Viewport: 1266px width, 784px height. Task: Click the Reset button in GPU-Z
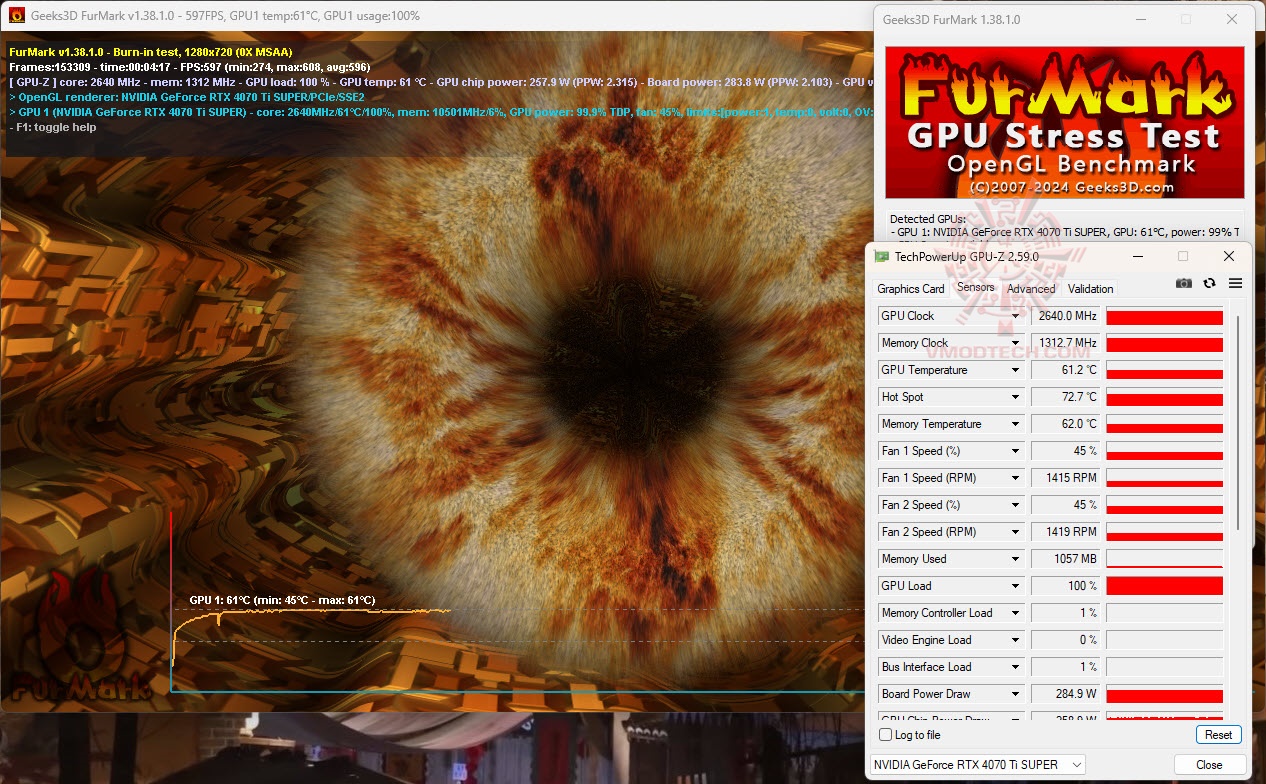click(1218, 735)
